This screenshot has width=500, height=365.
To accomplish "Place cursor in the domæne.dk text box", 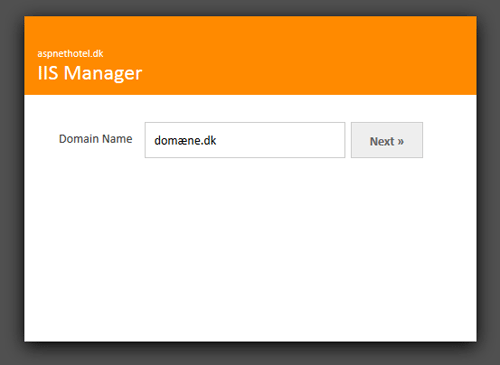I will (x=245, y=140).
